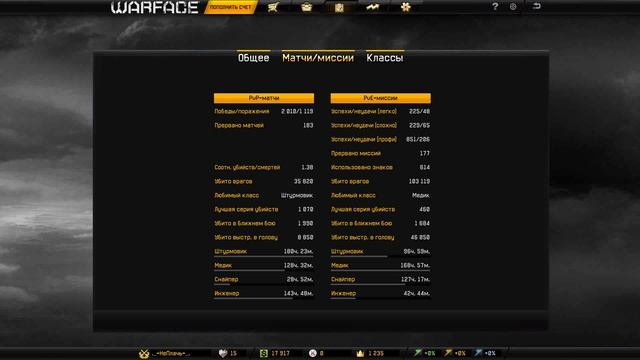This screenshot has width=640, height=360.
Task: Click the PvP Убито в ближнем бою label
Action: click(x=245, y=223)
